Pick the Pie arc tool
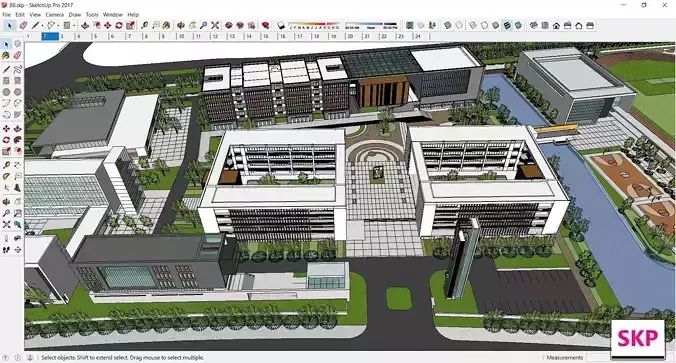676x363 pixels. pos(17,115)
